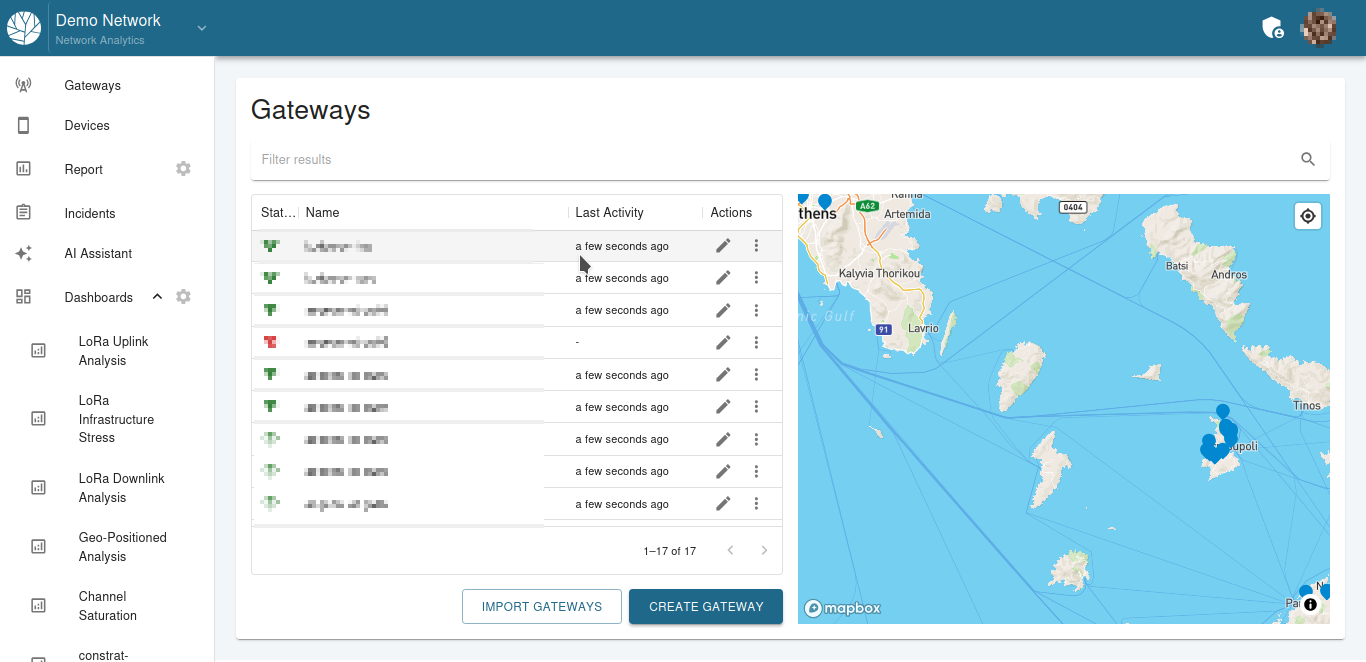Viewport: 1366px width, 662px height.
Task: Click the search magnifier icon
Action: (1308, 159)
